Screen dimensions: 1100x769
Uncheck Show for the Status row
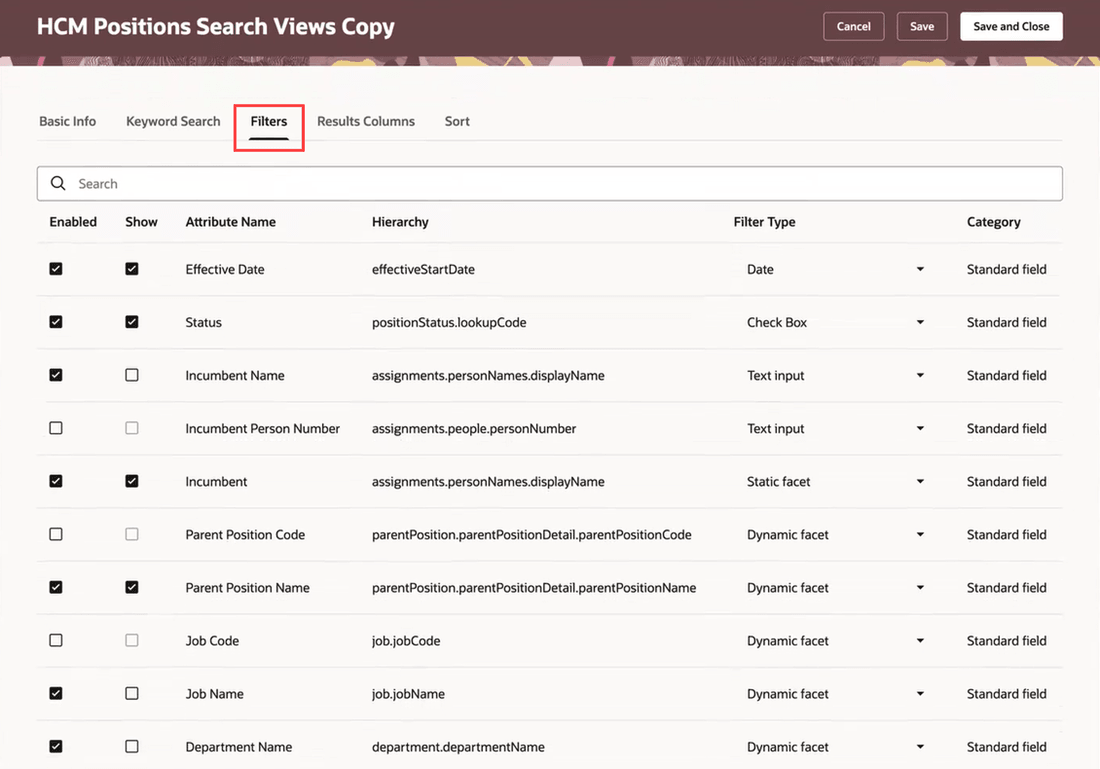coord(132,322)
